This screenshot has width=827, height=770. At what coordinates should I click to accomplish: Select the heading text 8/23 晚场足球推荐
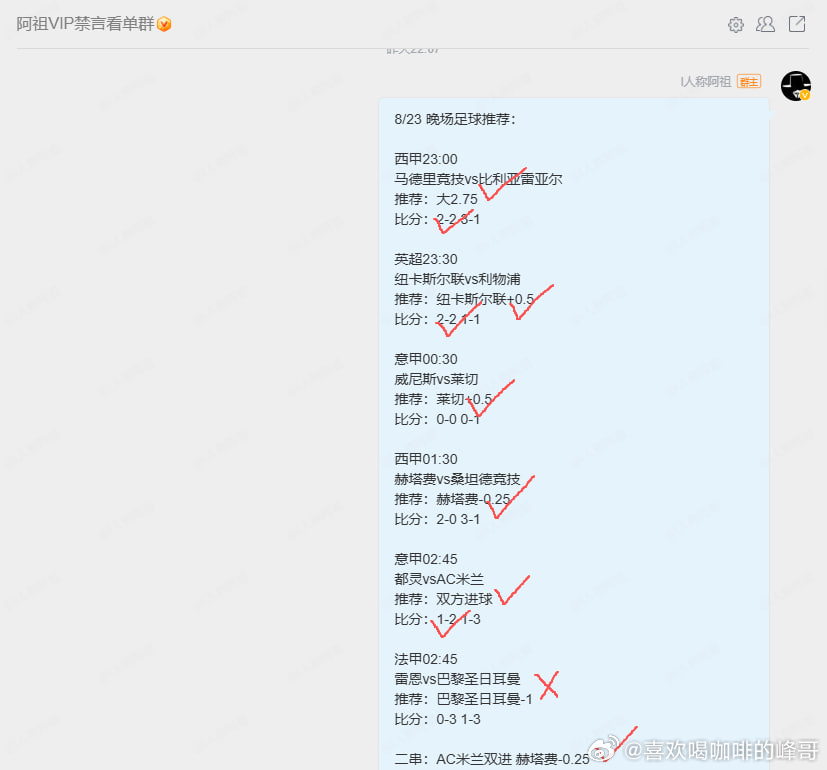(455, 119)
